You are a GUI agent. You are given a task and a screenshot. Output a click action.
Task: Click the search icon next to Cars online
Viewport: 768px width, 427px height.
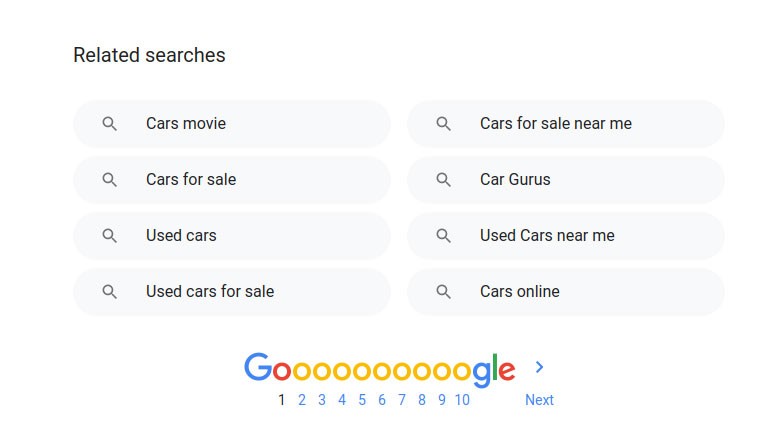click(x=444, y=292)
